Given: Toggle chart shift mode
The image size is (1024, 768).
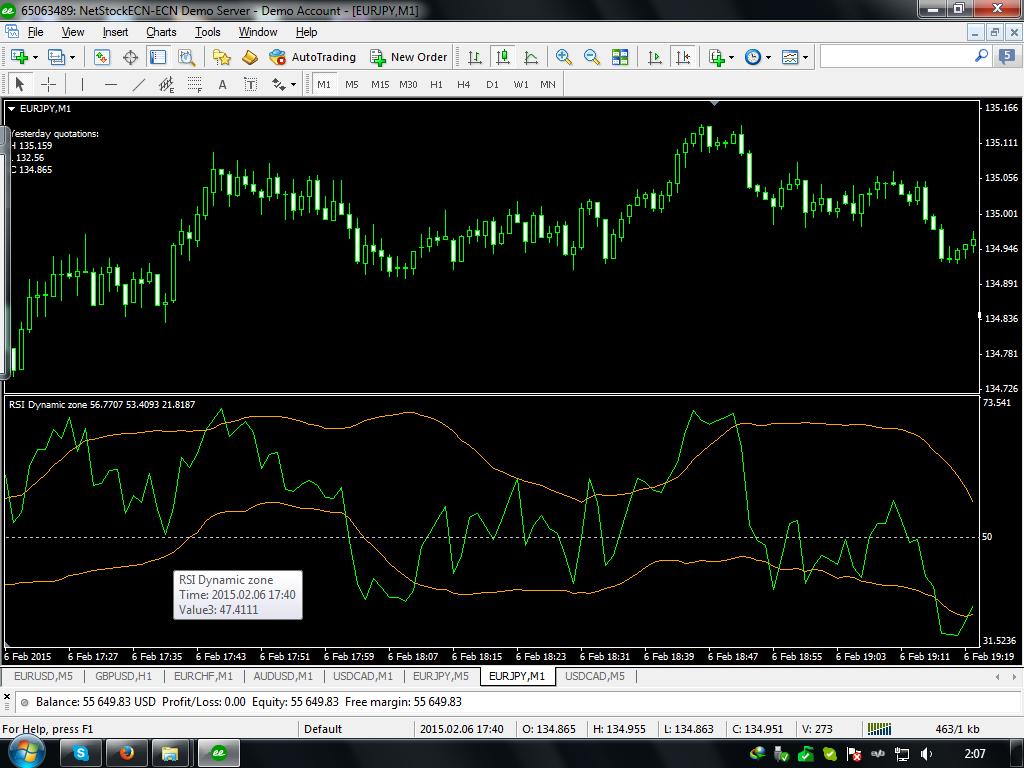Looking at the screenshot, I should point(683,57).
